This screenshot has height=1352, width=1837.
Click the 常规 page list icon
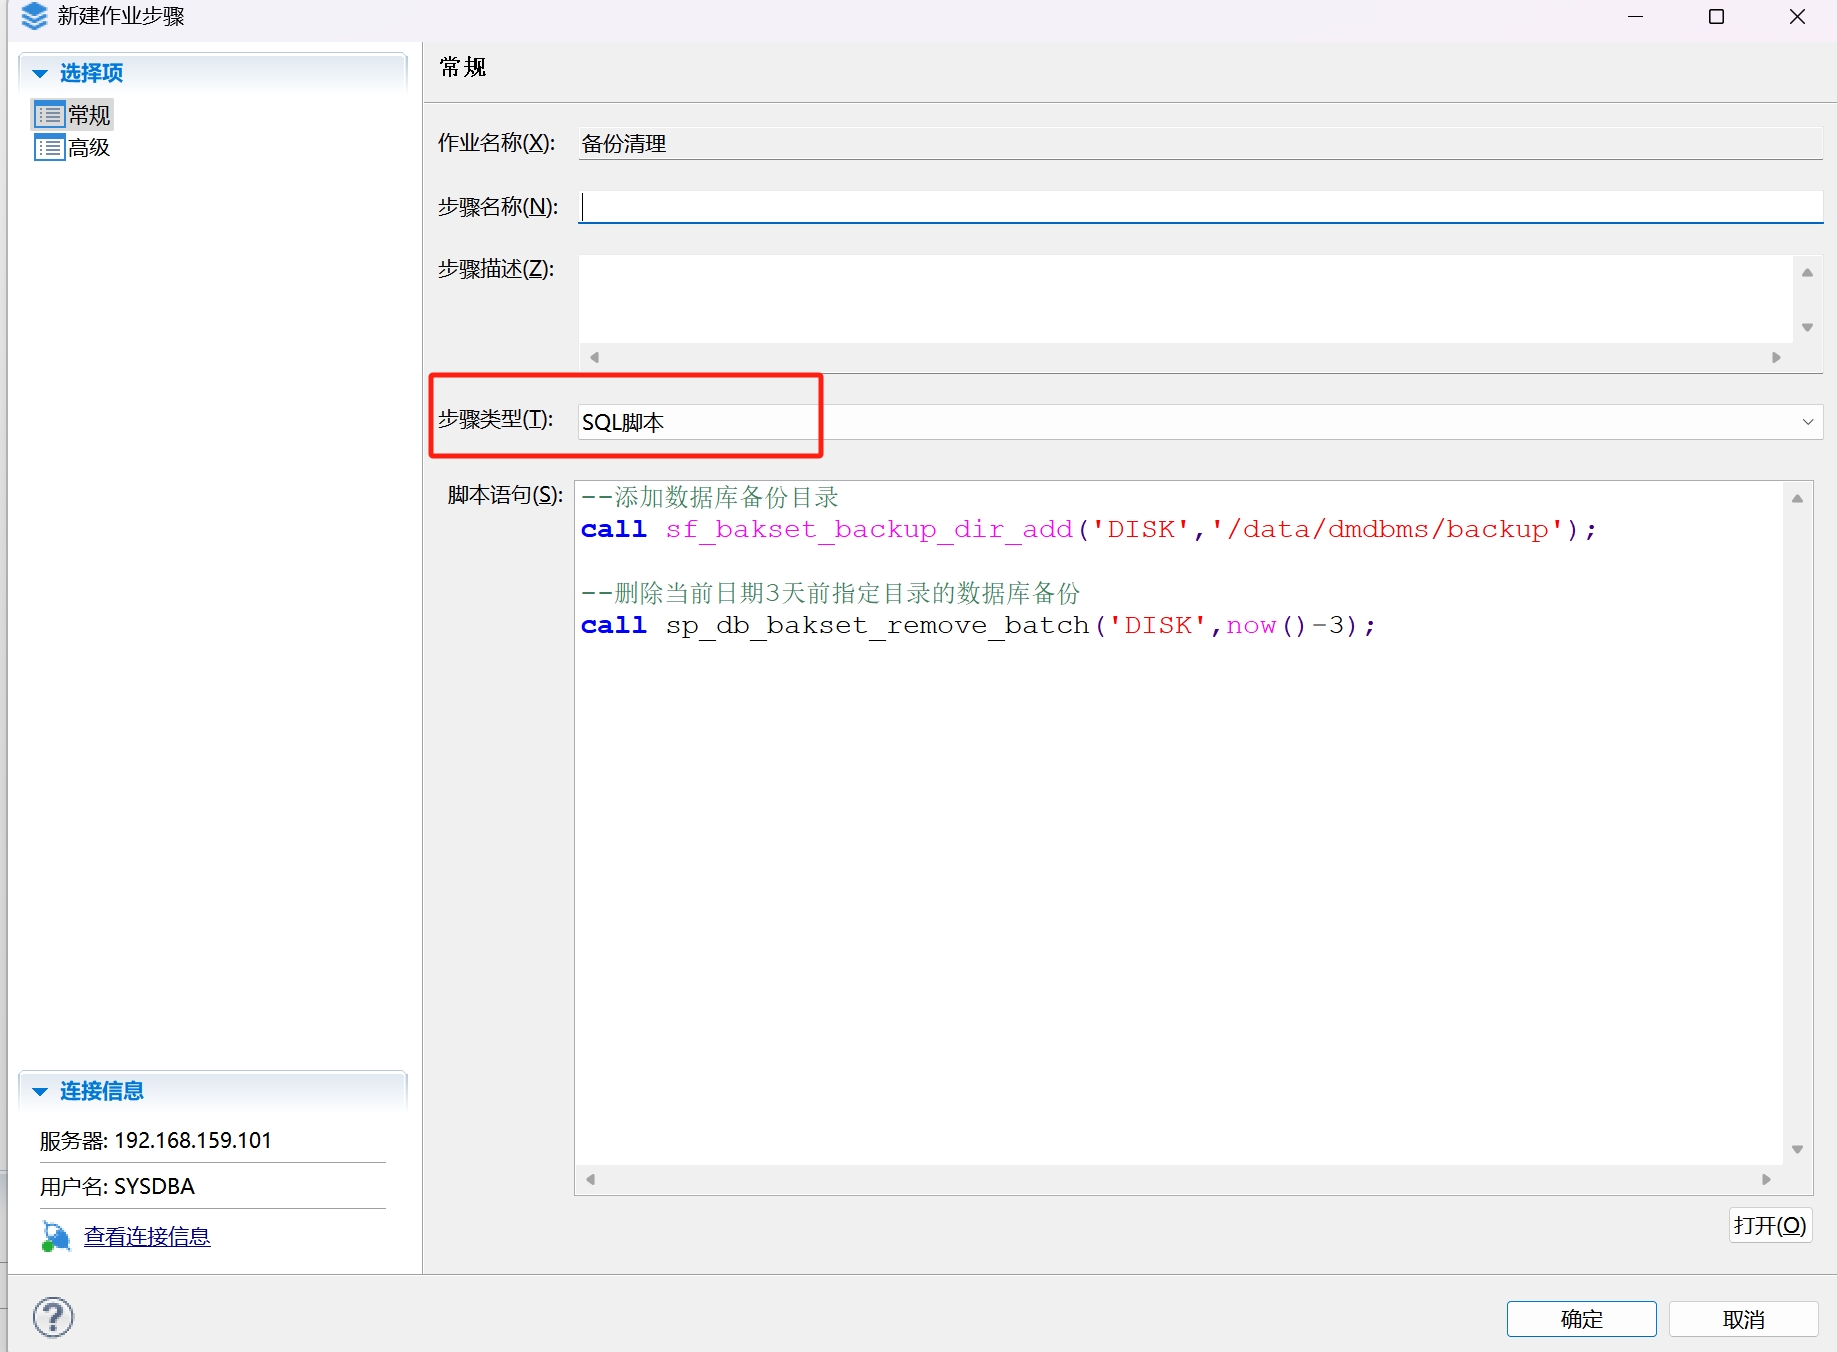click(49, 115)
